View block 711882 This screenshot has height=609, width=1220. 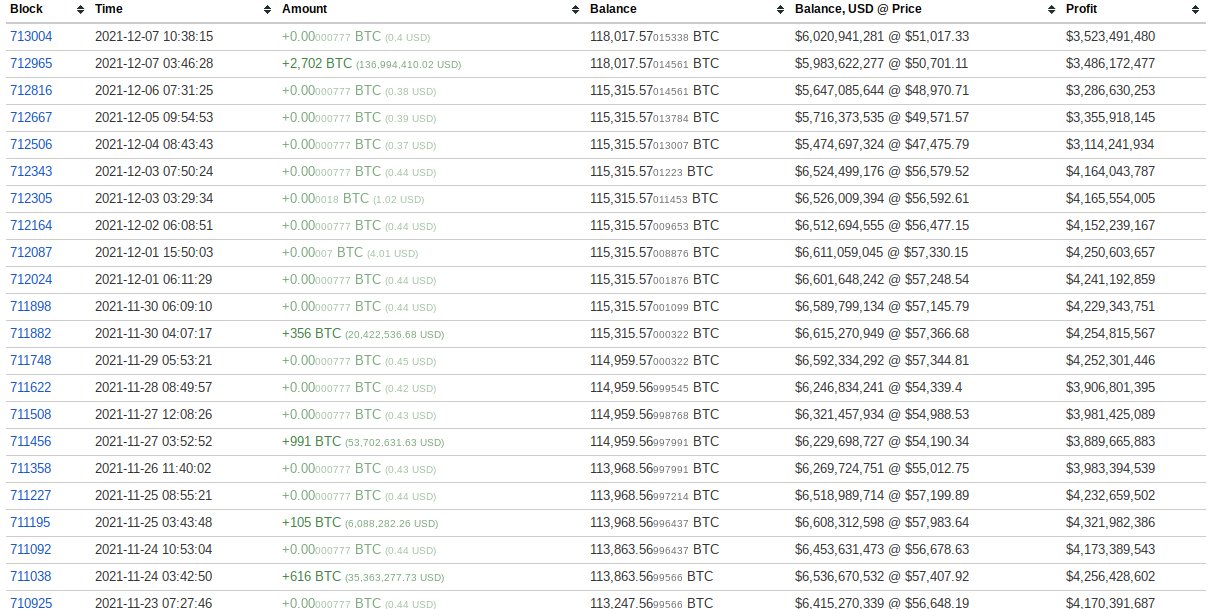[22, 333]
